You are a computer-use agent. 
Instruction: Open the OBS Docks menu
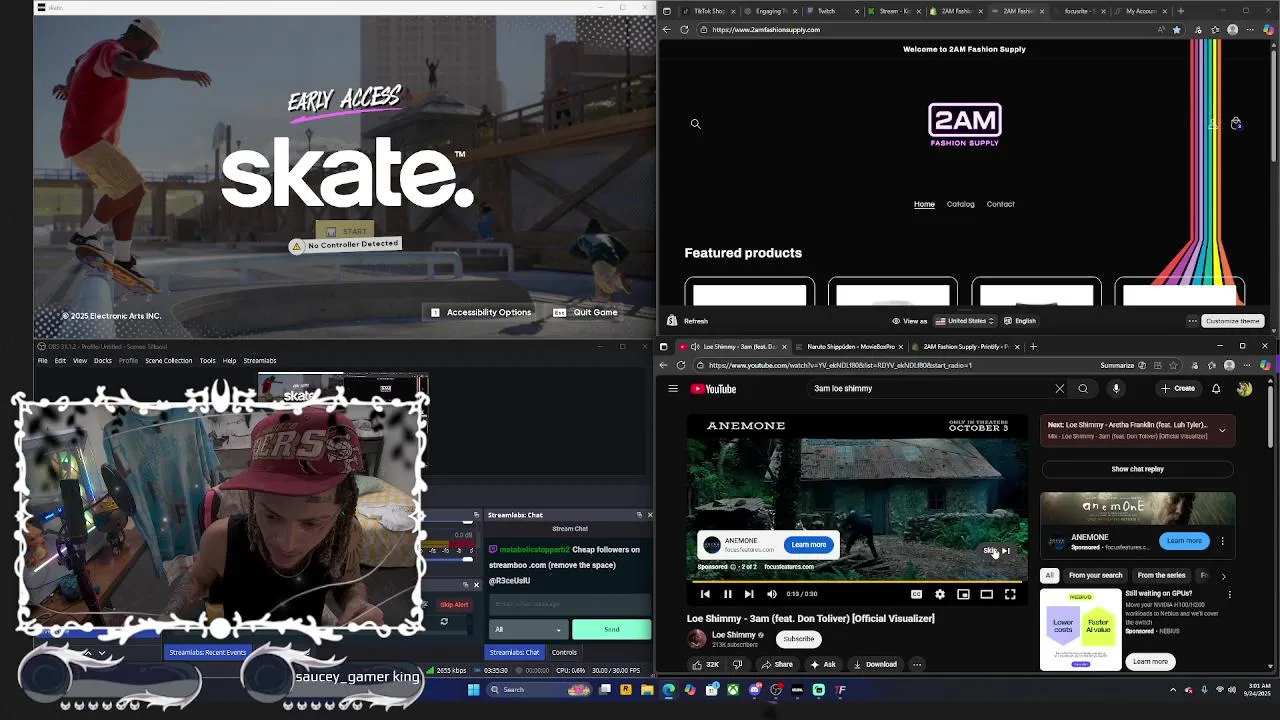(102, 361)
